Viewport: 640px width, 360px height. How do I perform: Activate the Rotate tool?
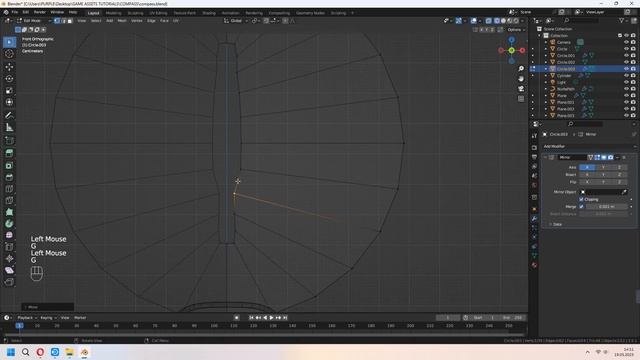coord(9,78)
